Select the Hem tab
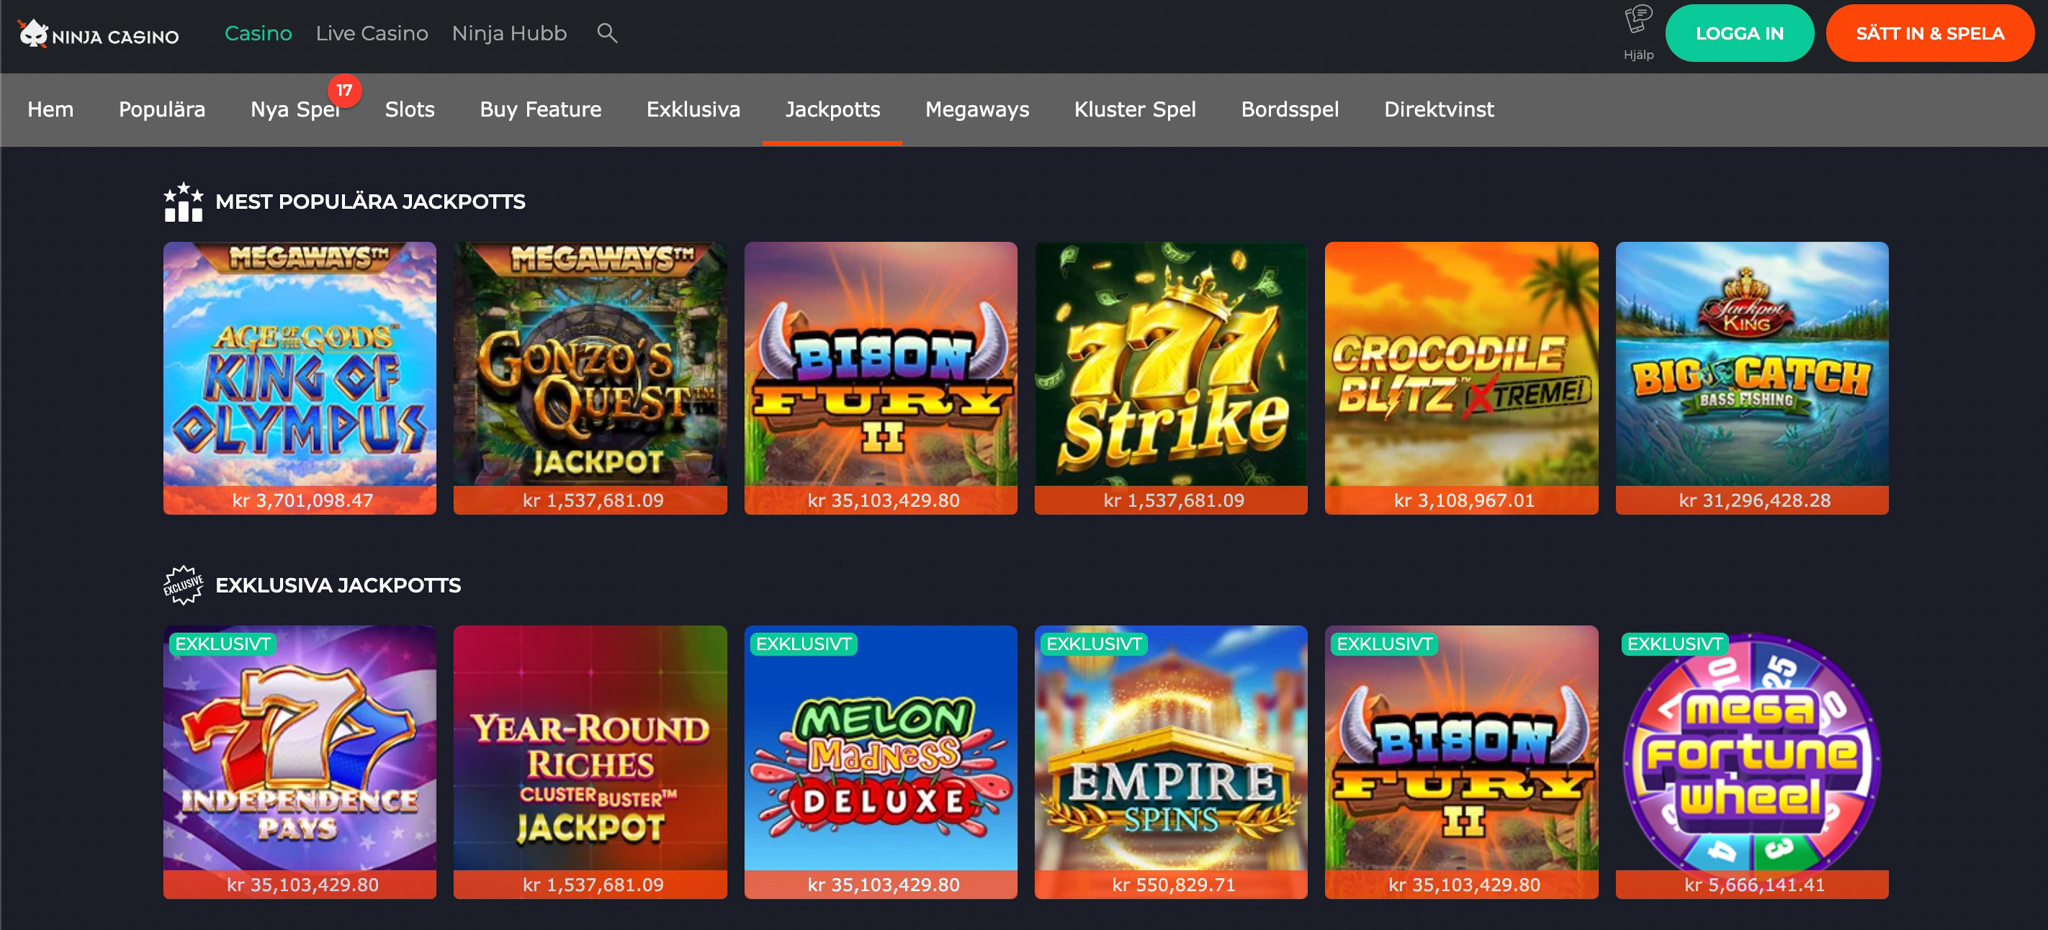Image resolution: width=2048 pixels, height=930 pixels. pyautogui.click(x=51, y=109)
